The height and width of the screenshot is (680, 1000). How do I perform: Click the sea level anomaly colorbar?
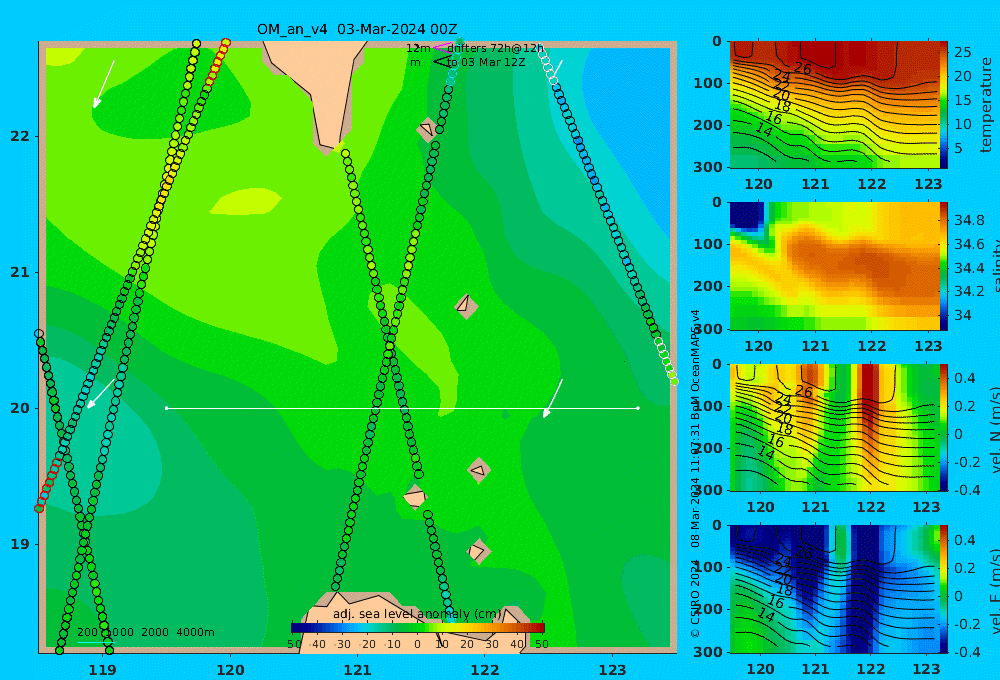pyautogui.click(x=418, y=628)
